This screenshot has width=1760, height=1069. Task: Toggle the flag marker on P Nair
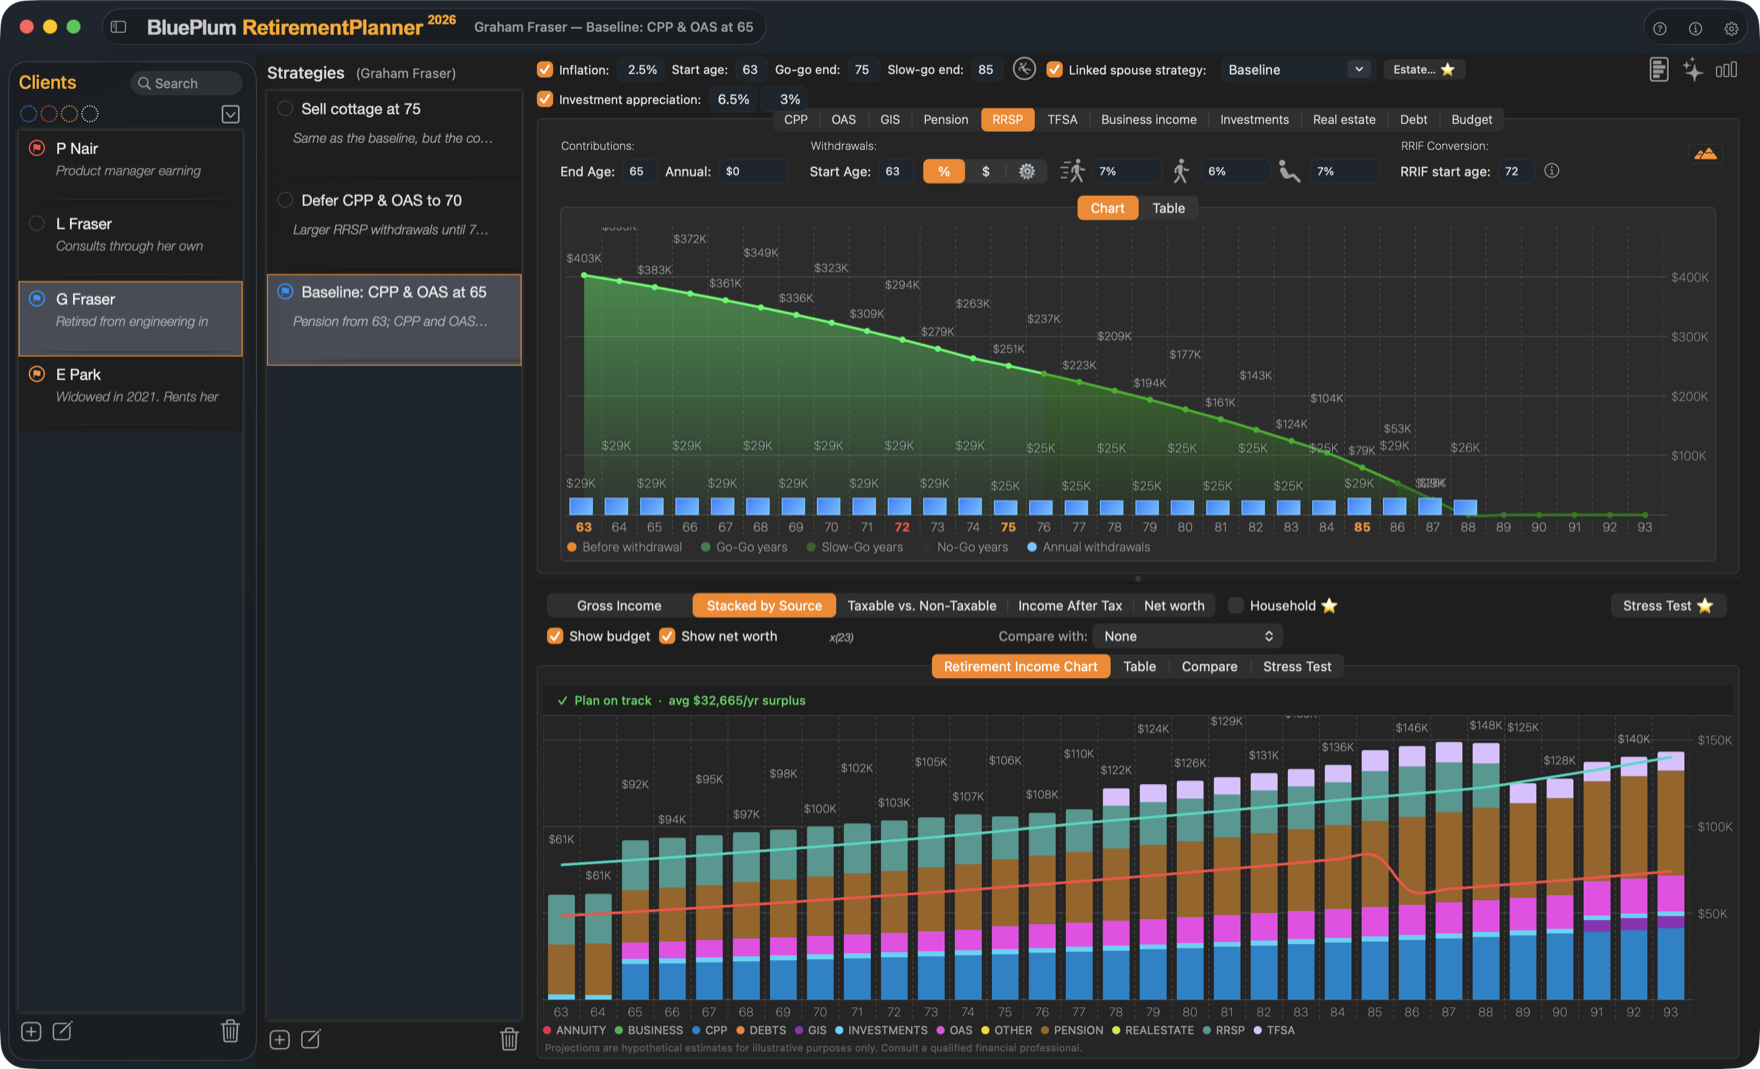[x=37, y=148]
